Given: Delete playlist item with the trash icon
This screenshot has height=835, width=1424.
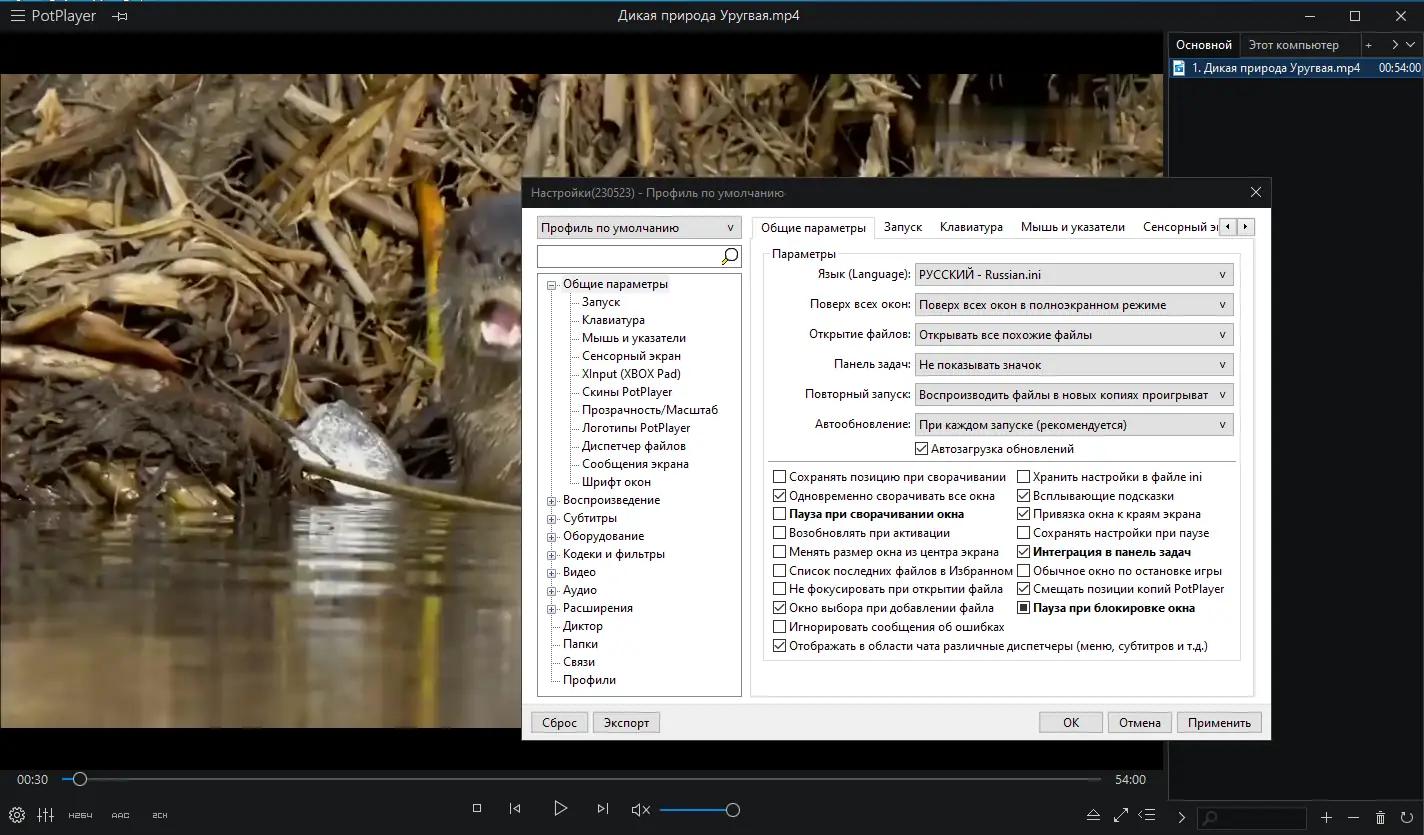Looking at the screenshot, I should [x=1381, y=818].
